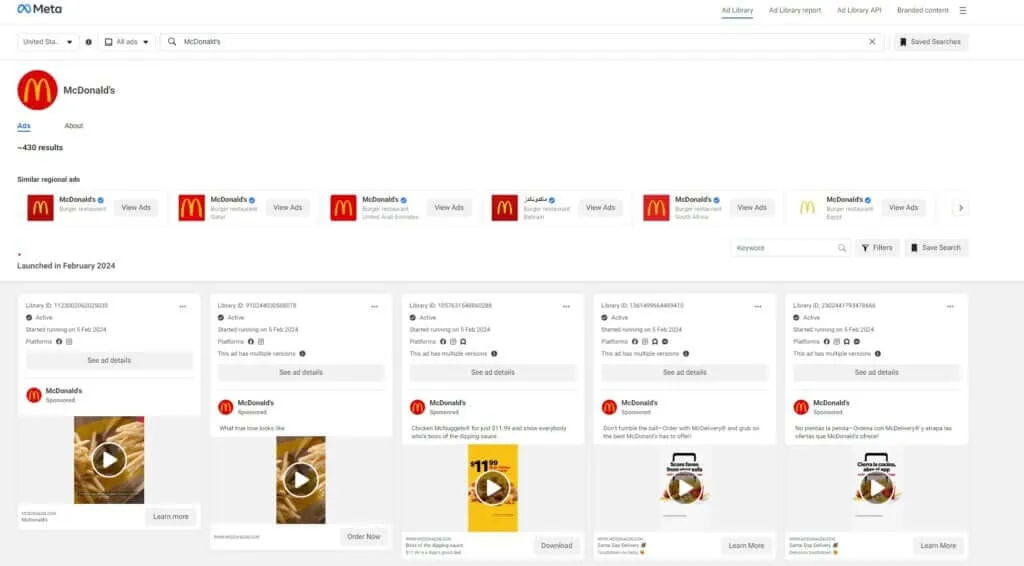1024x566 pixels.
Task: Clear the McDonald's search with the X icon
Action: click(x=872, y=42)
